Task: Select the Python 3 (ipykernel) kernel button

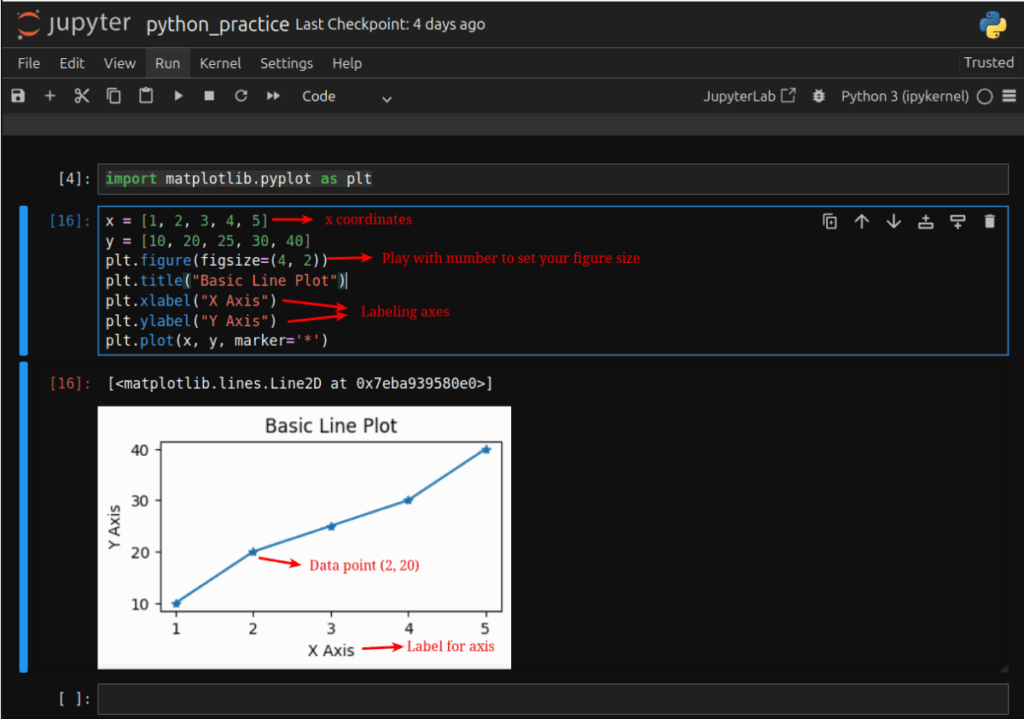Action: 904,96
